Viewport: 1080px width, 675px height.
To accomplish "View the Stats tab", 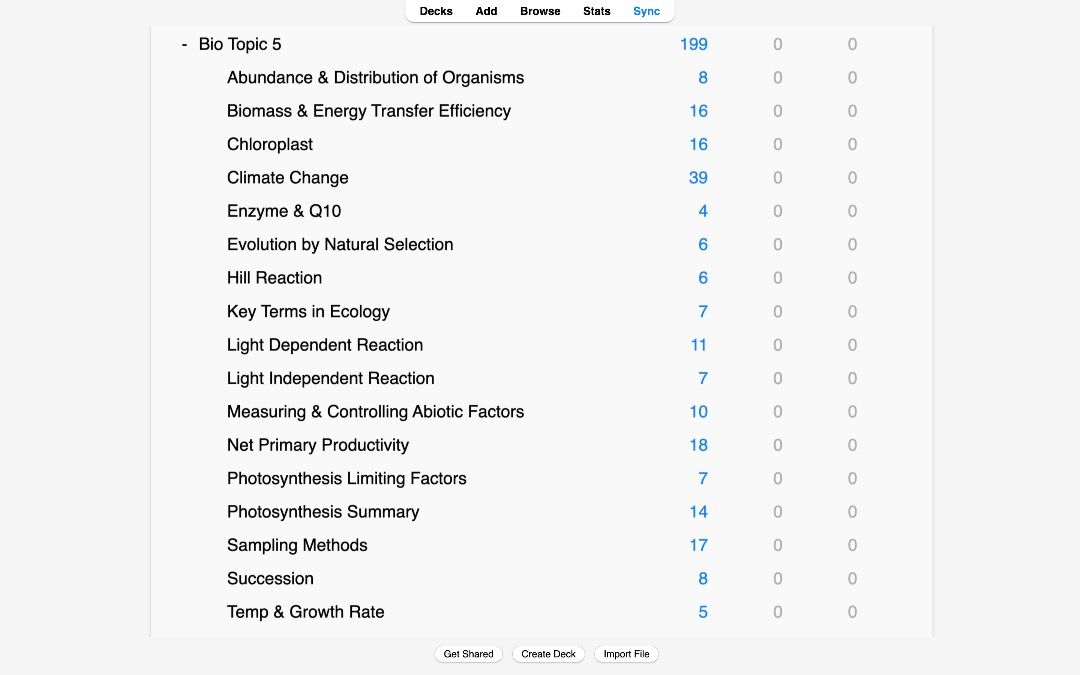I will pyautogui.click(x=596, y=11).
